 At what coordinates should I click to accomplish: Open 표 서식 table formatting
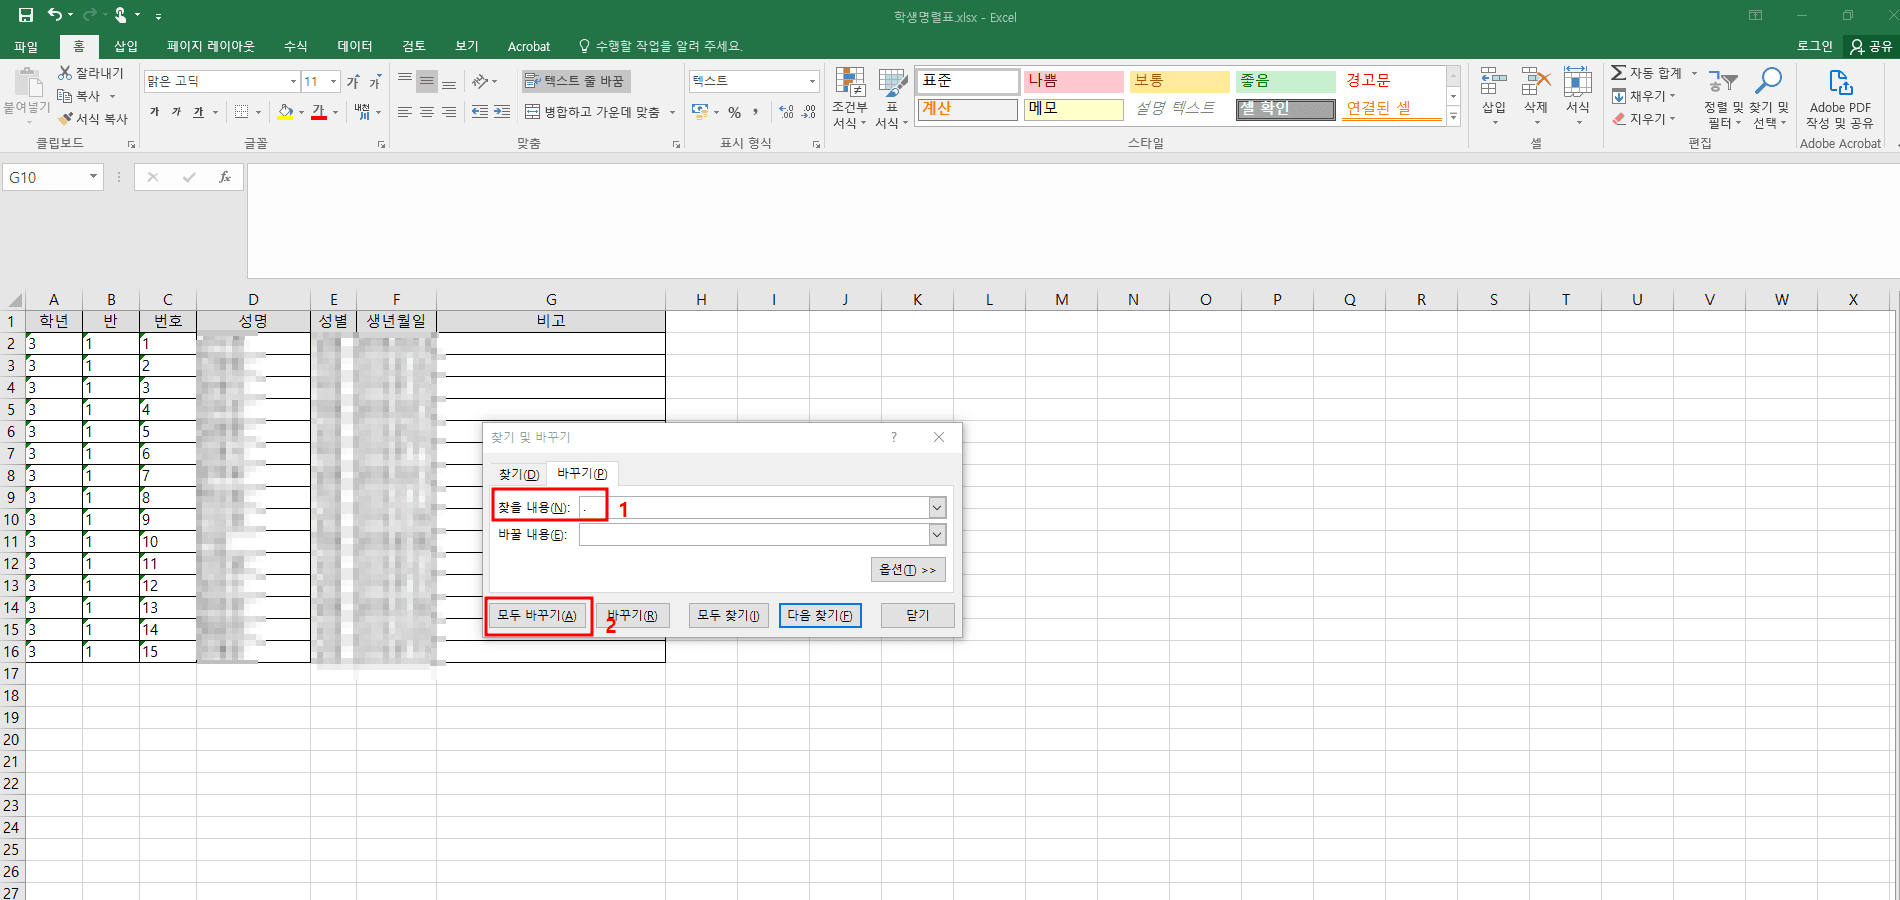[x=892, y=98]
